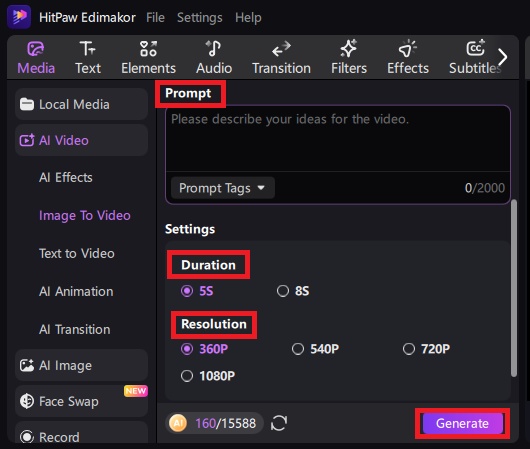Collapse the AI Video sidebar section

(81, 140)
